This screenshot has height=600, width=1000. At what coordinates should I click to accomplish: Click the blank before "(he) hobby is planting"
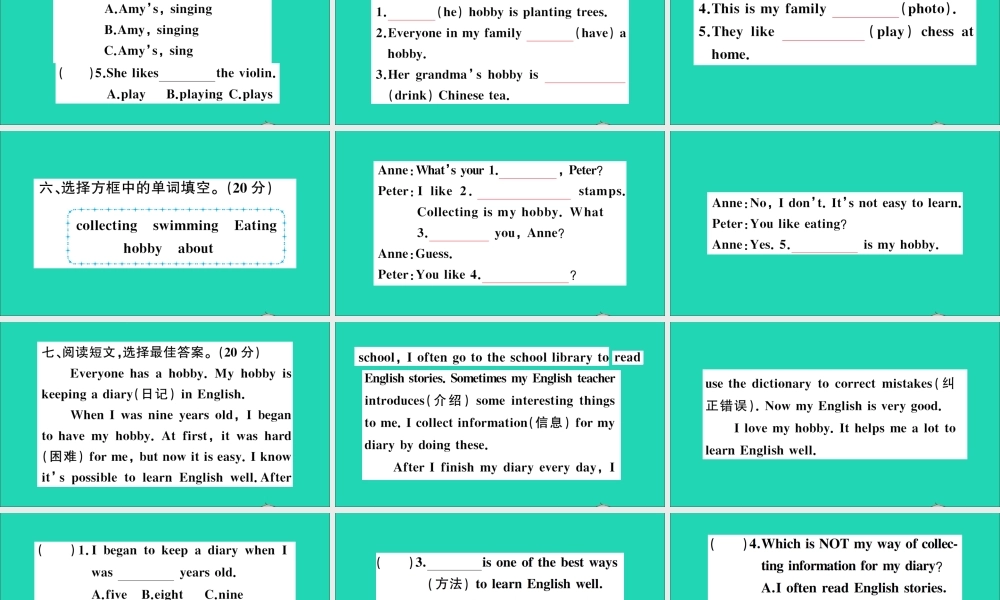[x=411, y=13]
